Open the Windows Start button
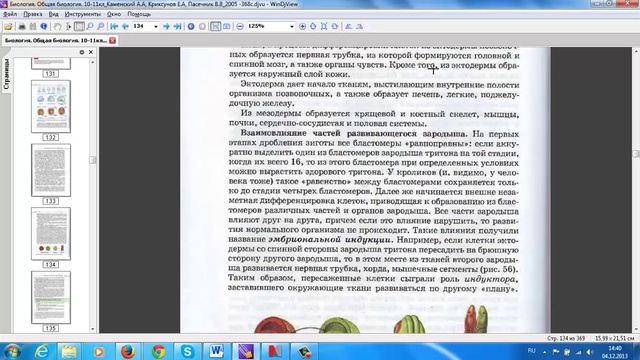The image size is (640, 360). [12, 351]
